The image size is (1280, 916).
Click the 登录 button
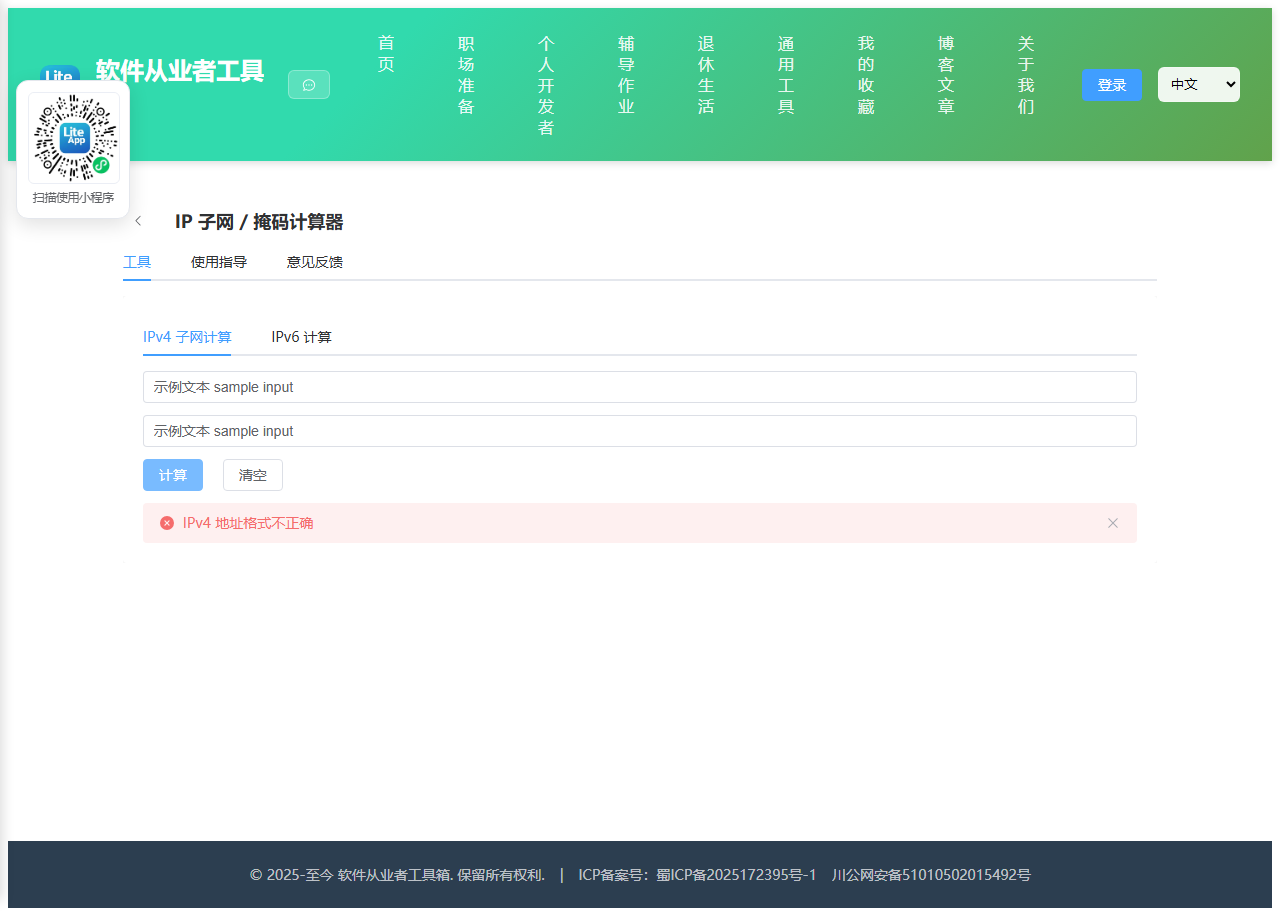pos(1112,85)
